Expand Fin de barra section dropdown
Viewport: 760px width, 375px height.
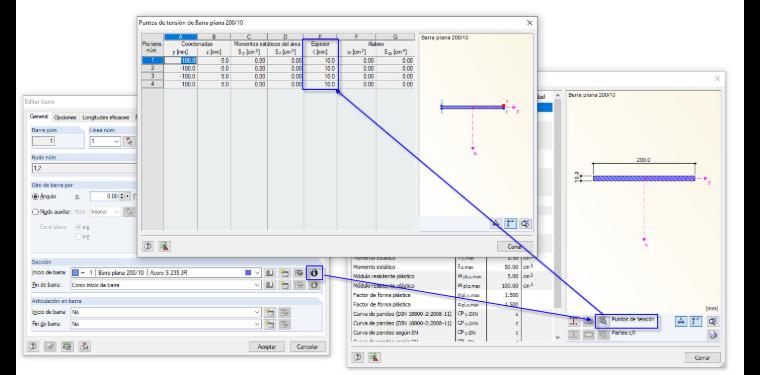click(257, 285)
